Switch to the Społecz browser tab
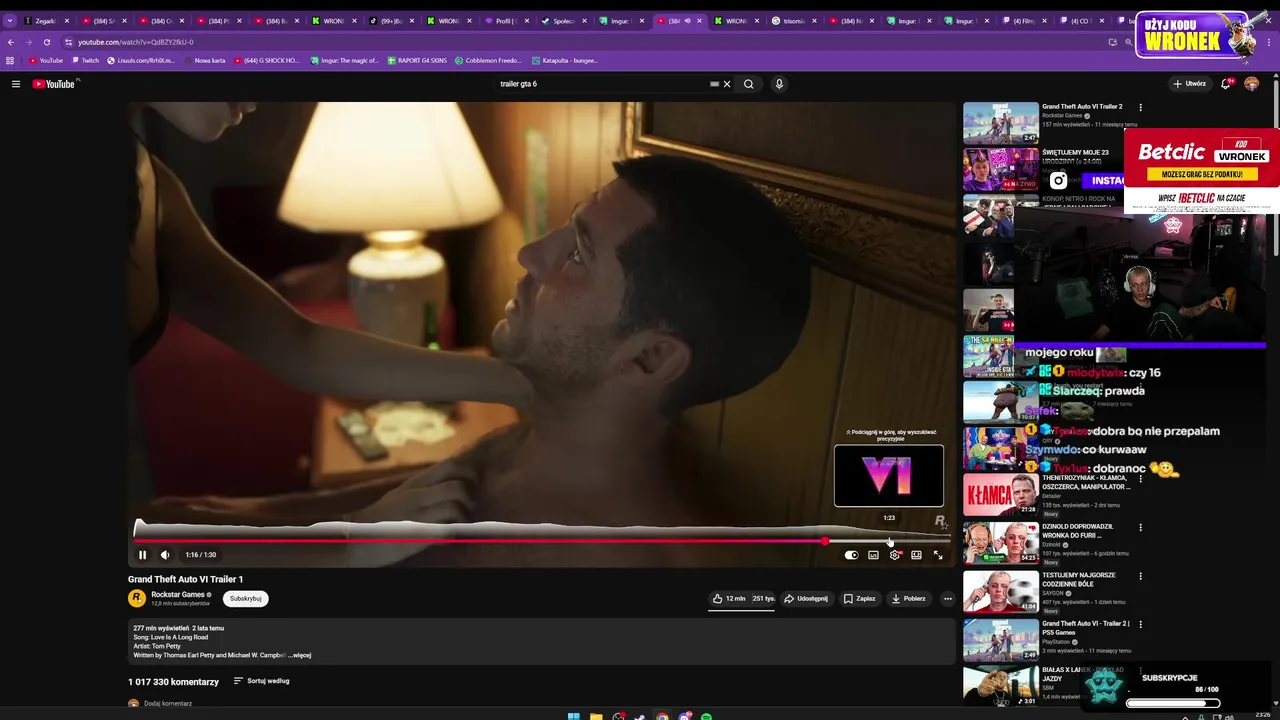The height and width of the screenshot is (720, 1280). coord(562,20)
